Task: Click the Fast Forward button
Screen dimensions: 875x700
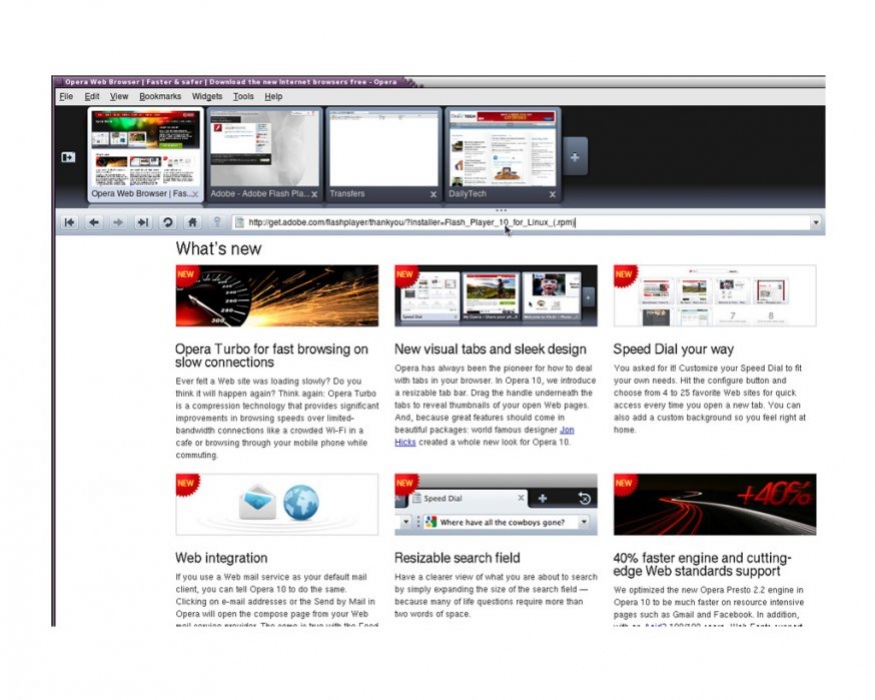Action: click(143, 223)
